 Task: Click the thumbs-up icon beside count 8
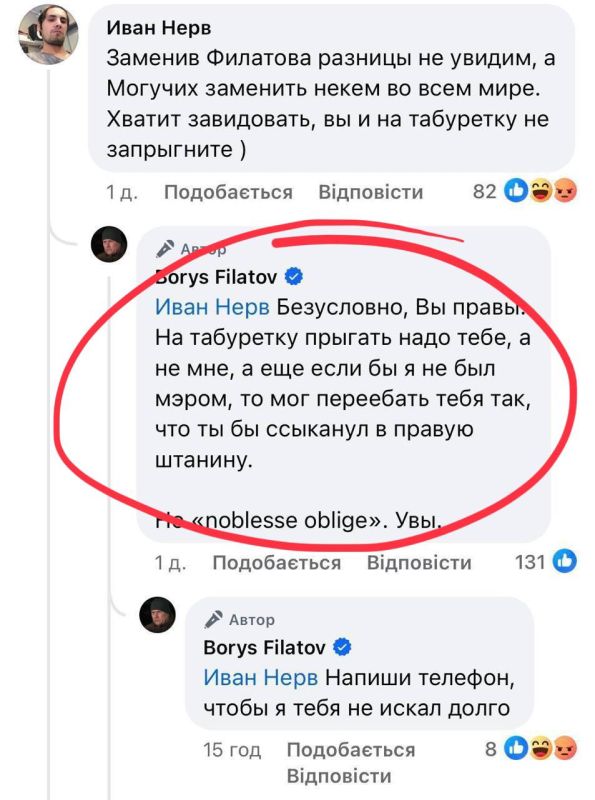pyautogui.click(x=517, y=746)
